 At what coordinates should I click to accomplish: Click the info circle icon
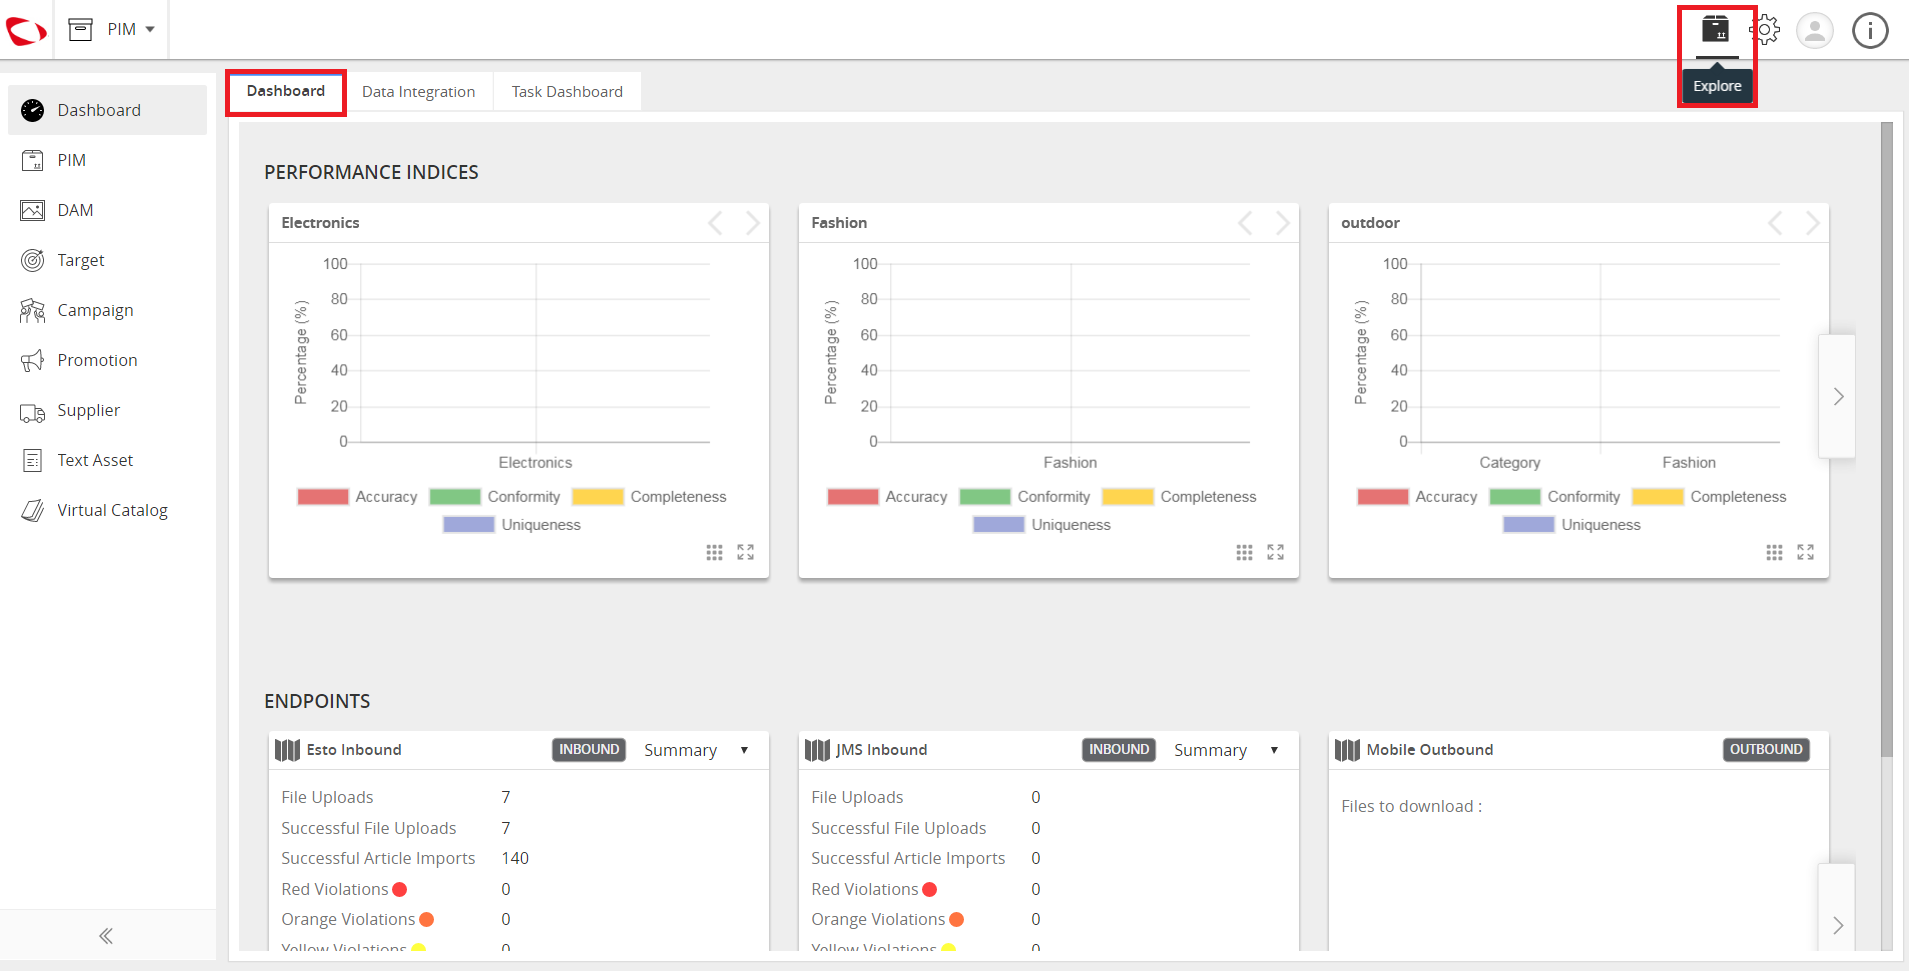(1870, 30)
